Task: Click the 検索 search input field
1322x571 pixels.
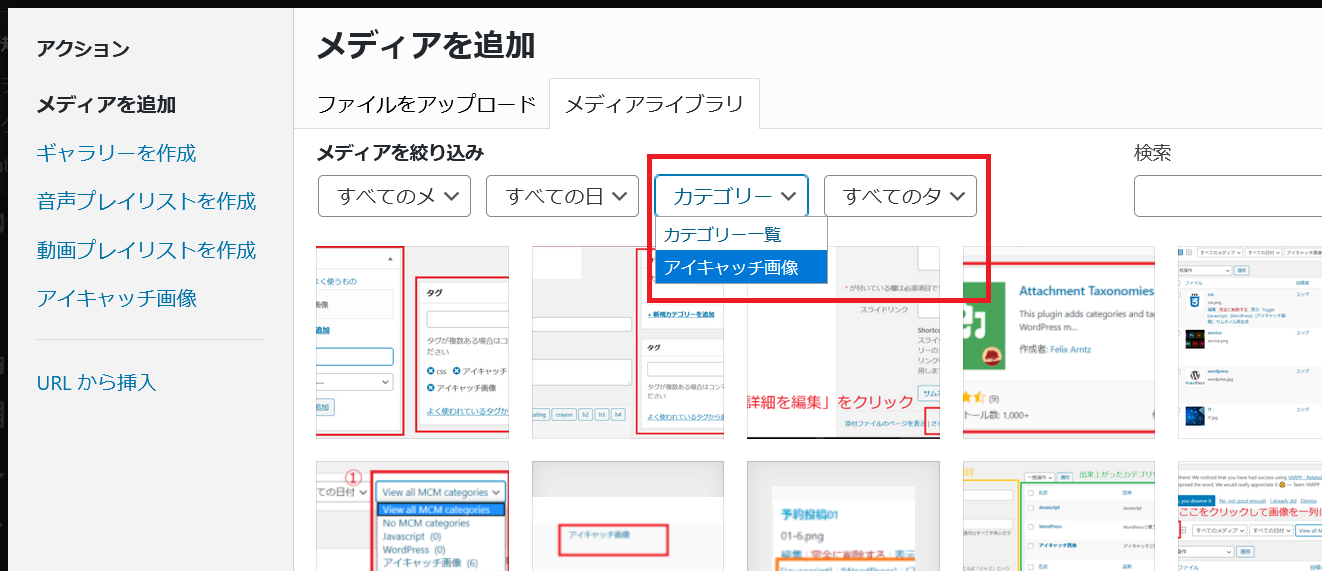Action: pos(1226,196)
